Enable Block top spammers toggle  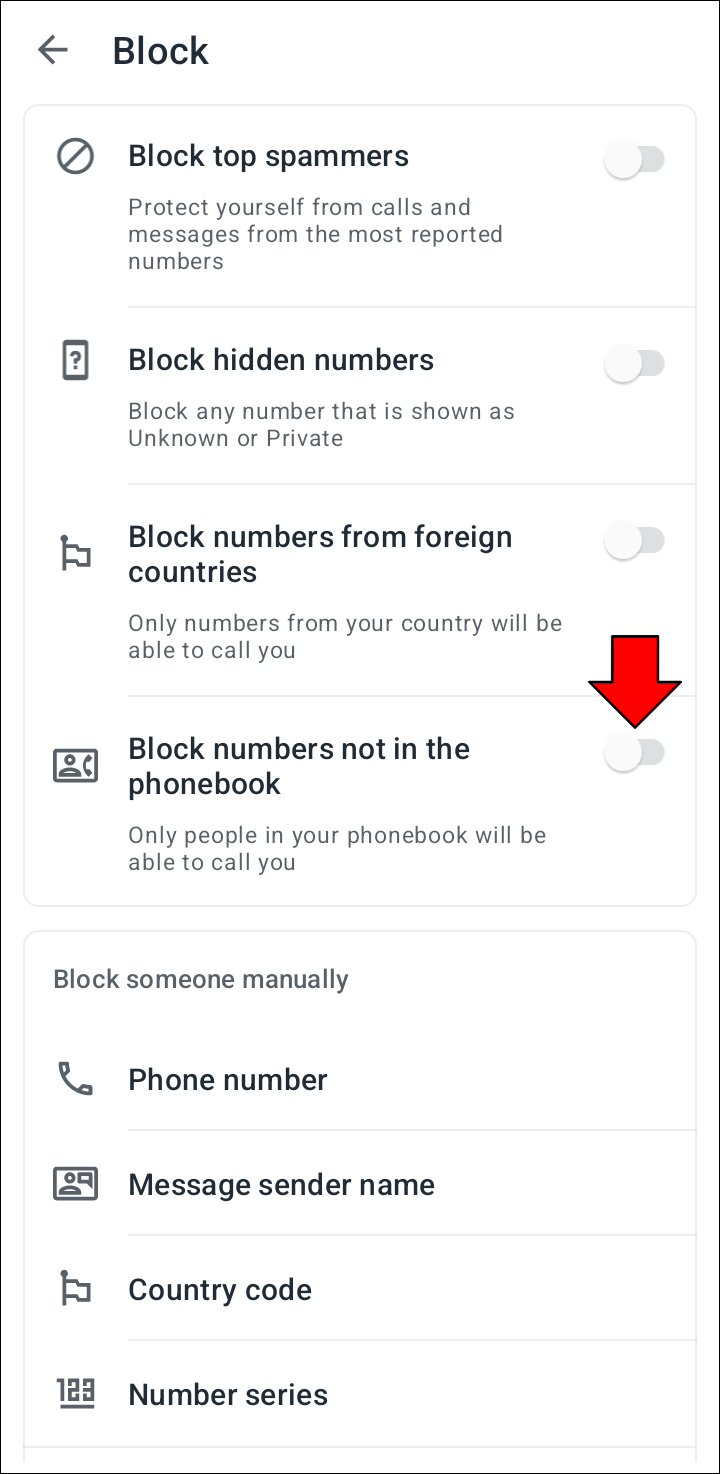(x=634, y=159)
